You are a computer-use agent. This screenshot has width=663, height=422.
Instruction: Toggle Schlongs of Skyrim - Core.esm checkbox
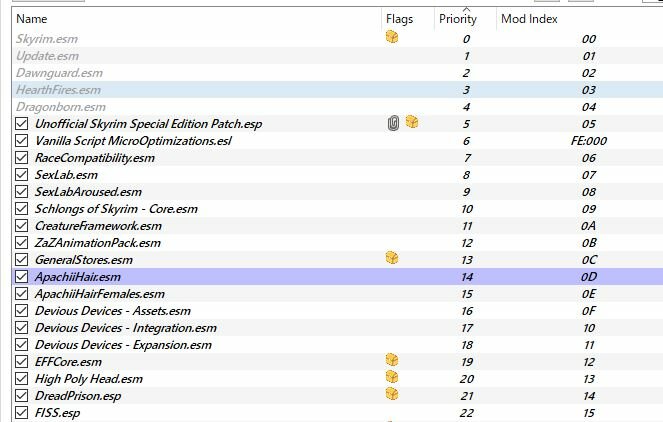(22, 209)
